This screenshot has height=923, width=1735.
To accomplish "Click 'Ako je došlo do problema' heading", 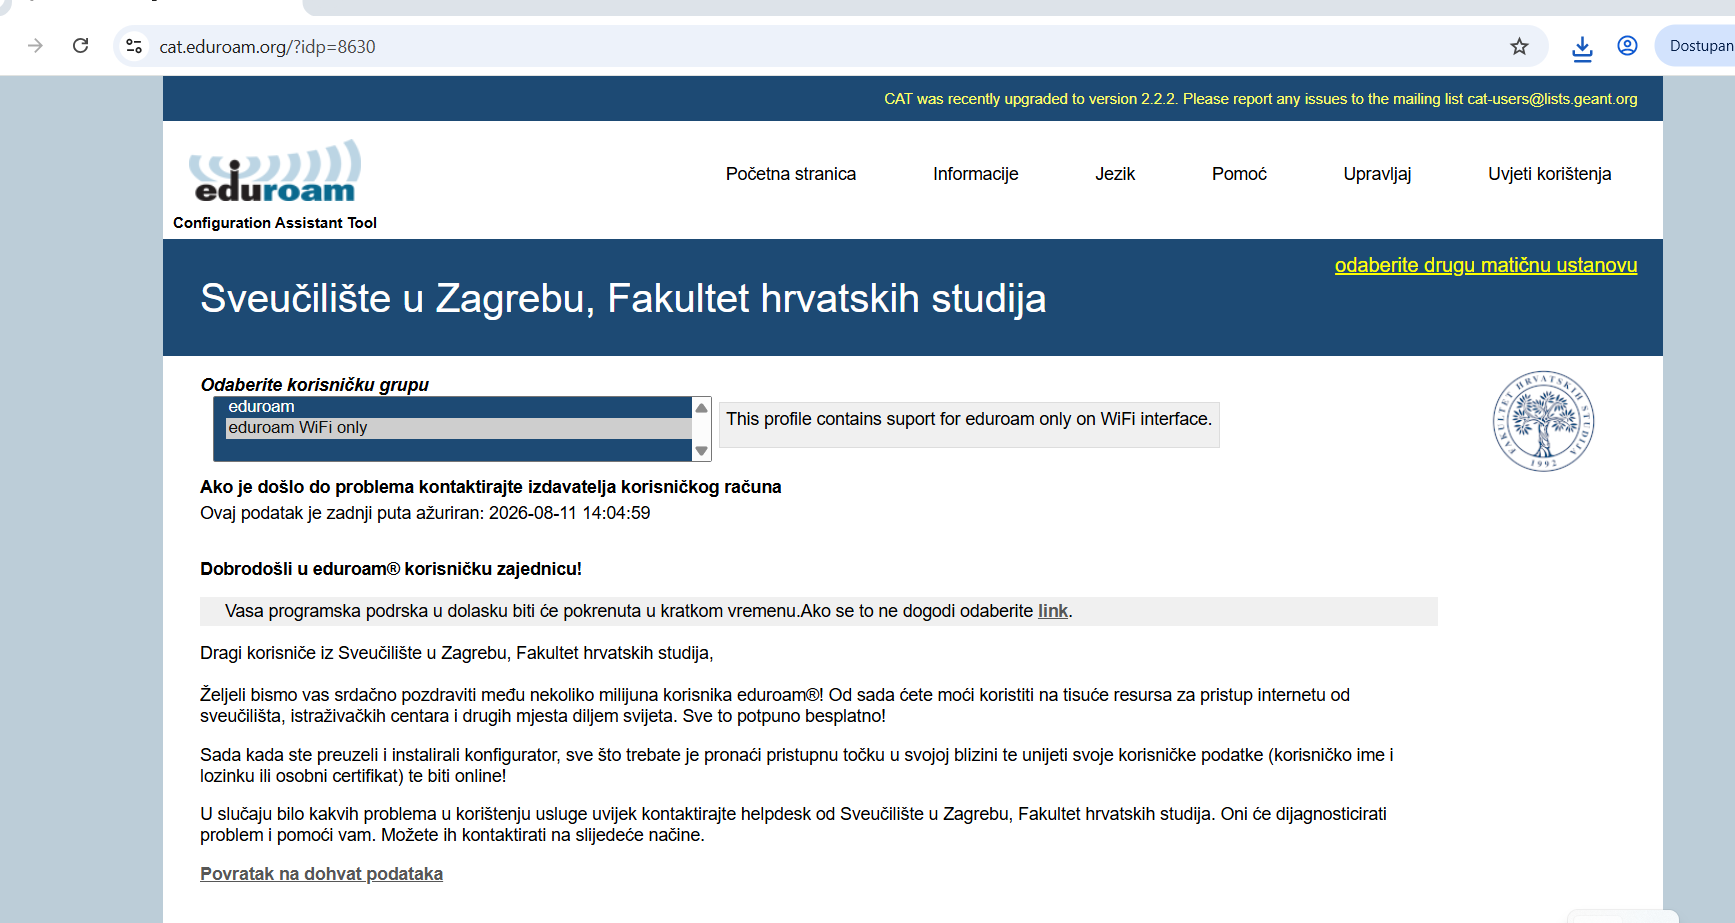I will 490,487.
